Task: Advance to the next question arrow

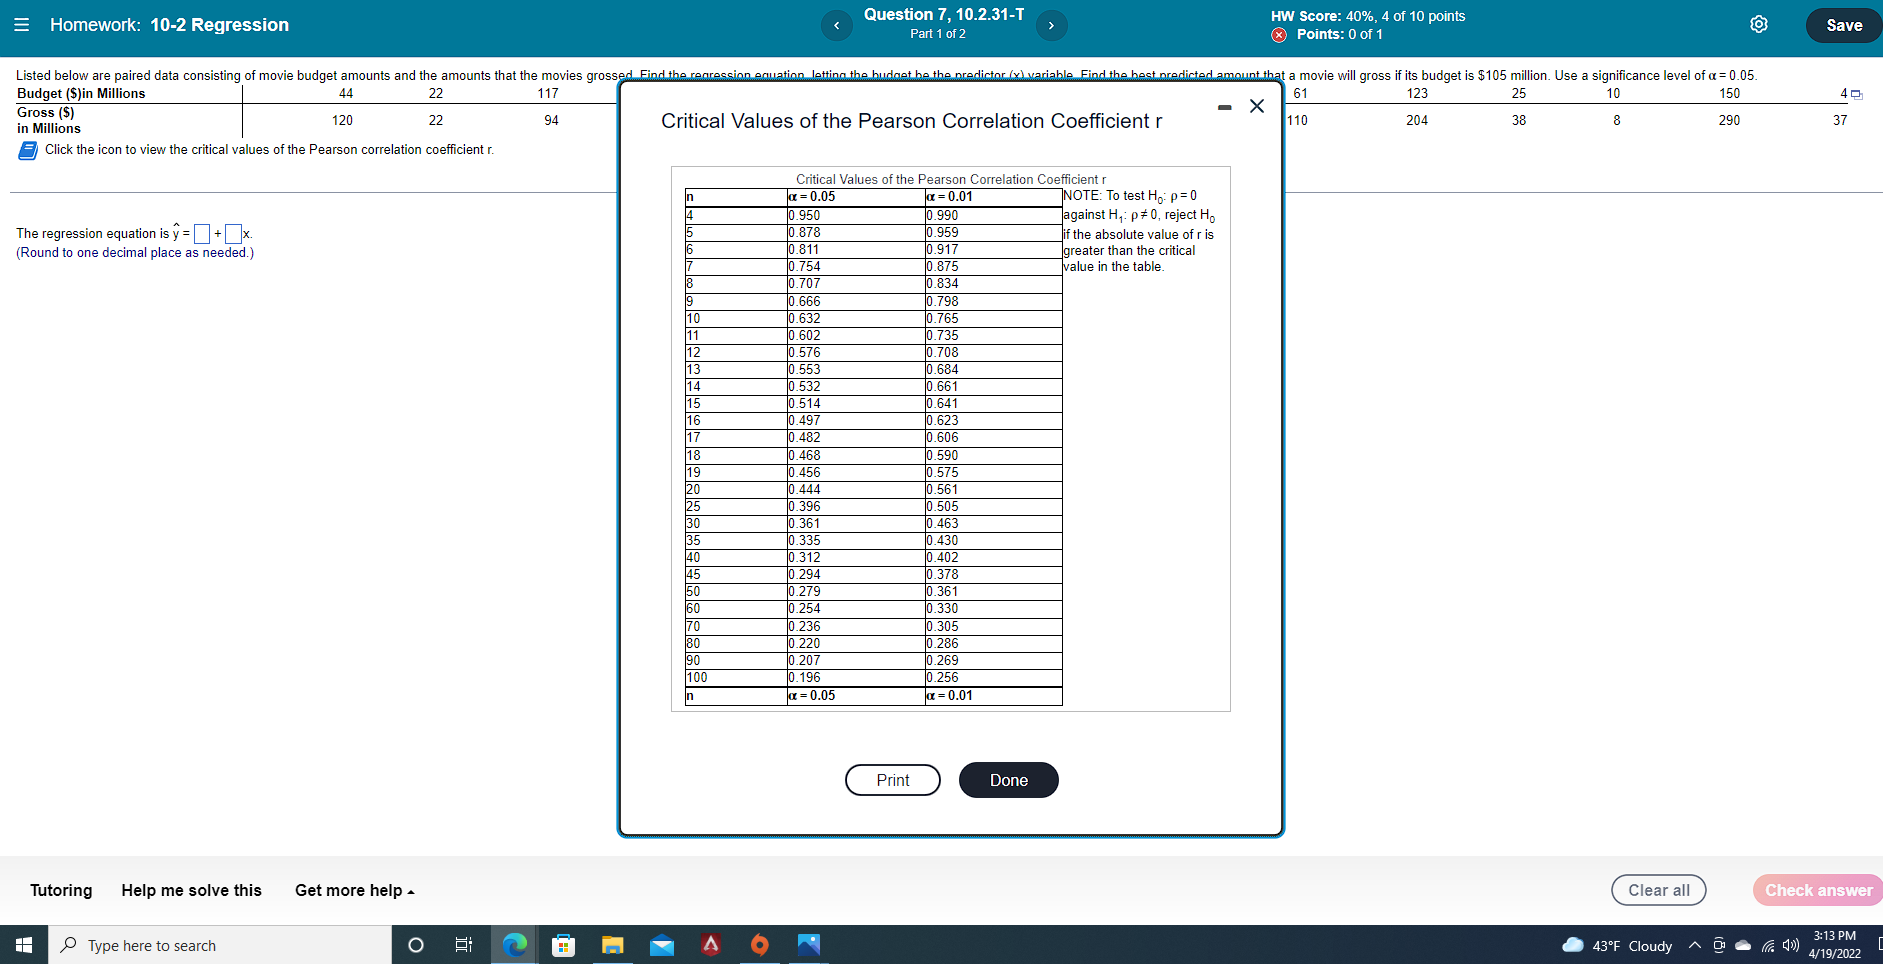Action: coord(1051,25)
